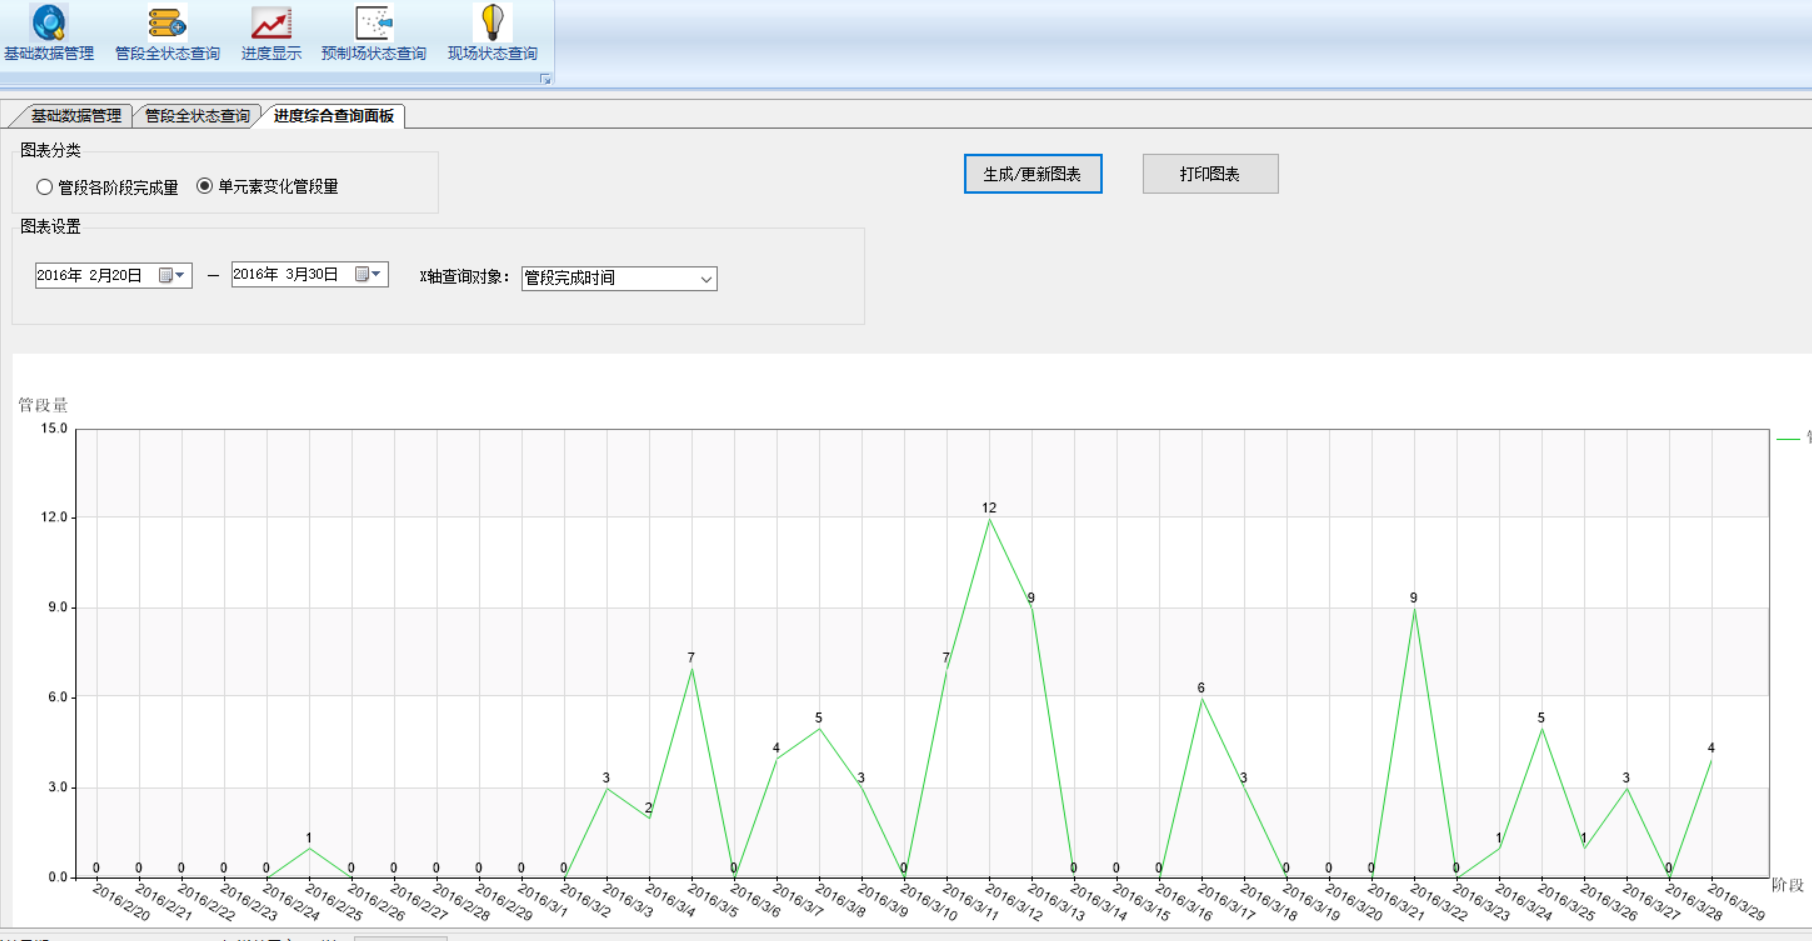Expand the X轴查询对象 combo box
Viewport: 1812px width, 941px height.
(706, 279)
